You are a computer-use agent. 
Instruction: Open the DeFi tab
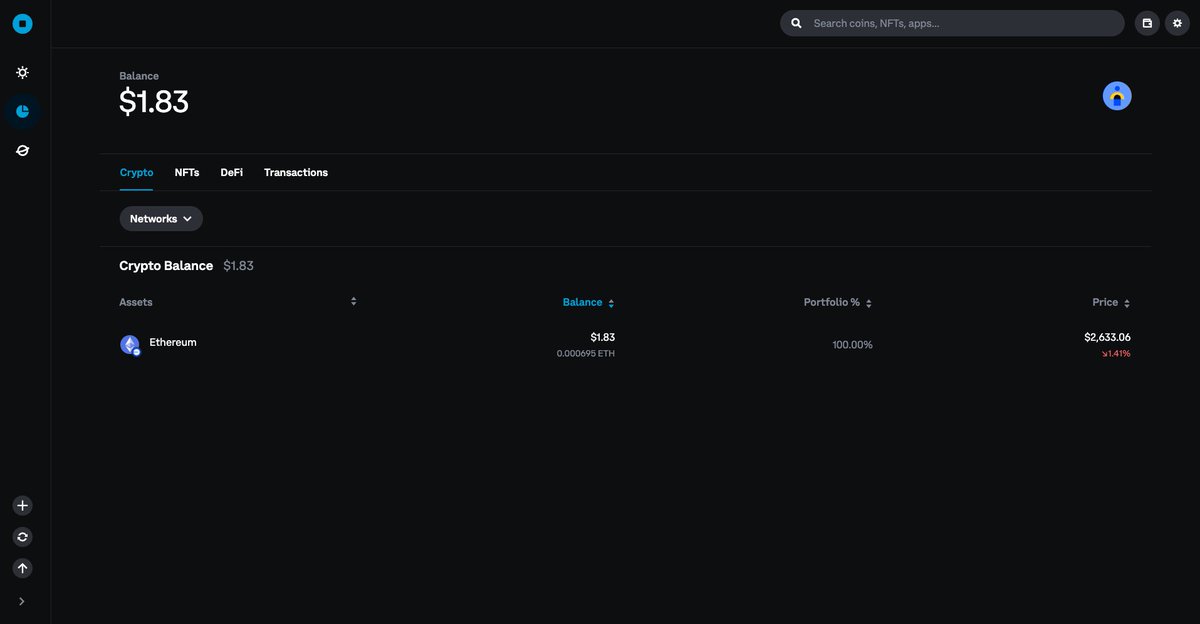click(232, 172)
